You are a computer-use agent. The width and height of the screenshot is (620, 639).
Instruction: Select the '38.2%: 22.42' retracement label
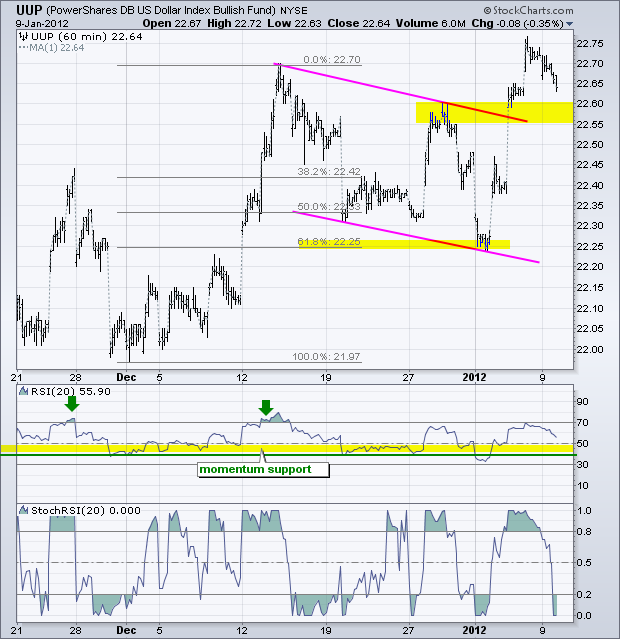pyautogui.click(x=329, y=172)
